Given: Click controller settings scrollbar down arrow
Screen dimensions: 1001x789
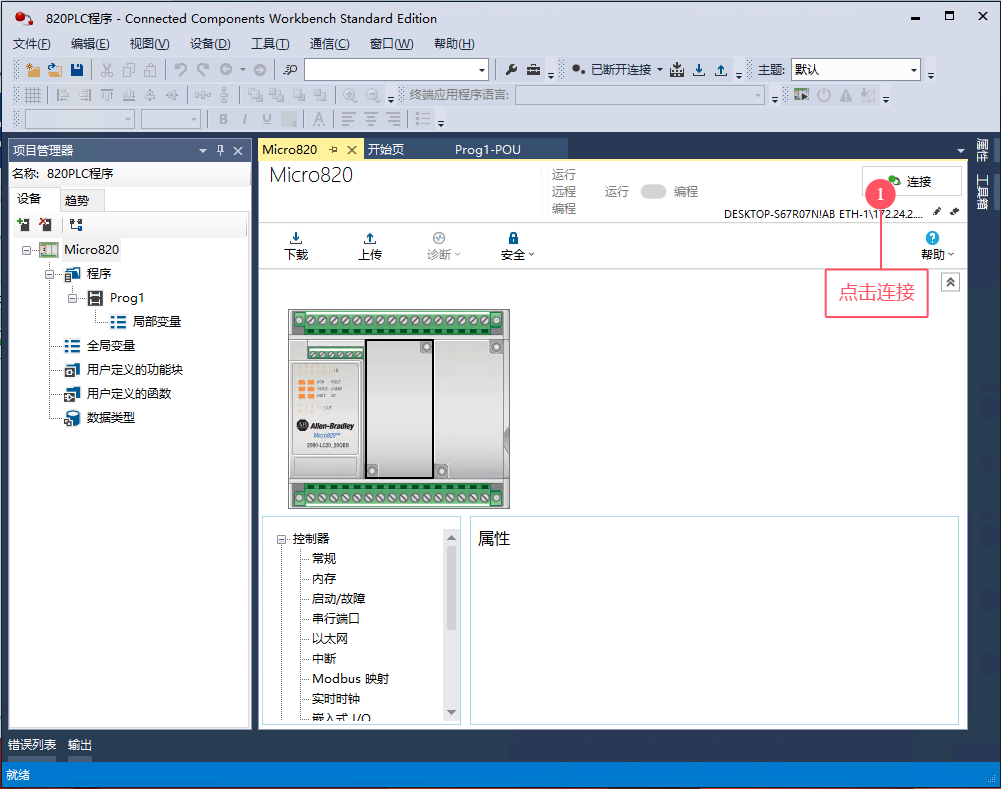Looking at the screenshot, I should (x=451, y=712).
